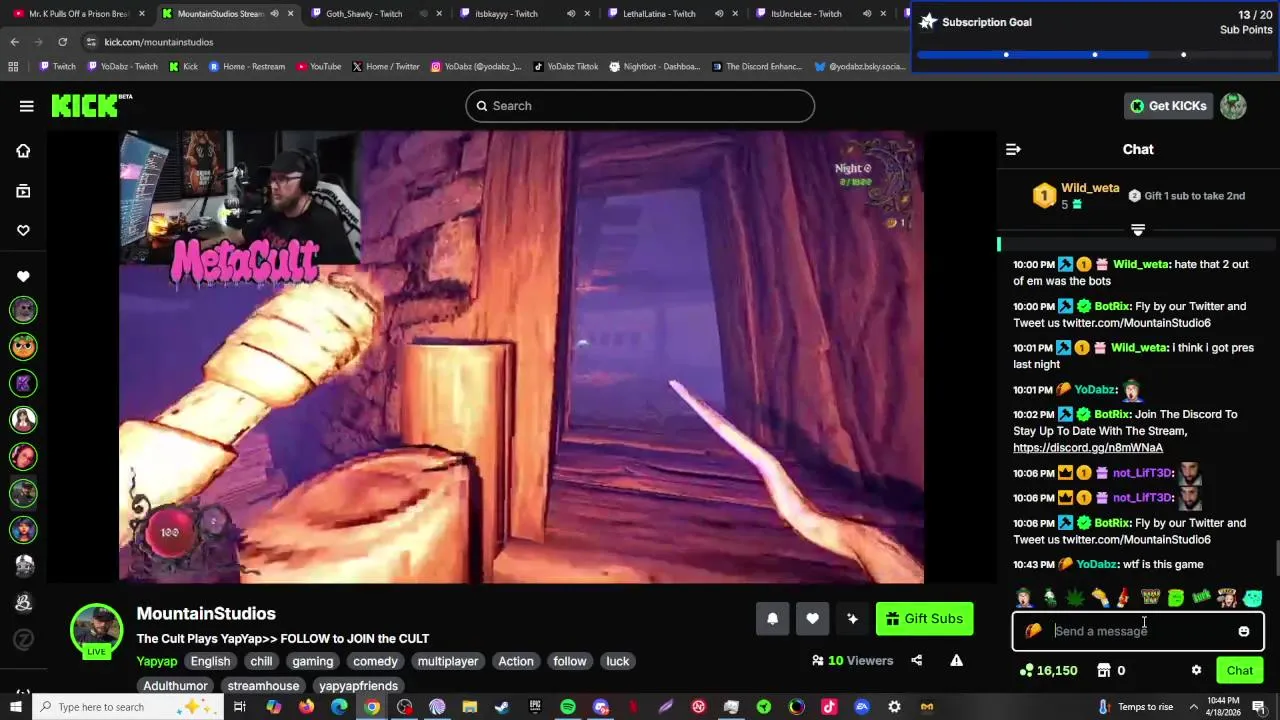Click the sparkle button beside Gift Subs
This screenshot has height=720, width=1280.
pyautogui.click(x=852, y=619)
